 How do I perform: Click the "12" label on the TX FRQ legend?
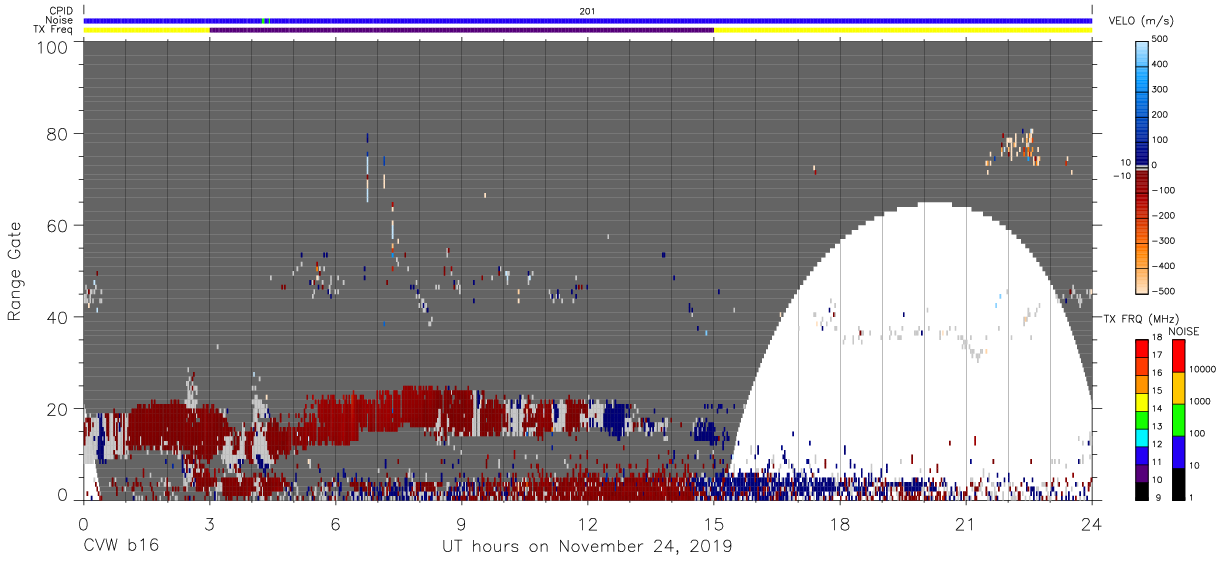tap(1156, 444)
